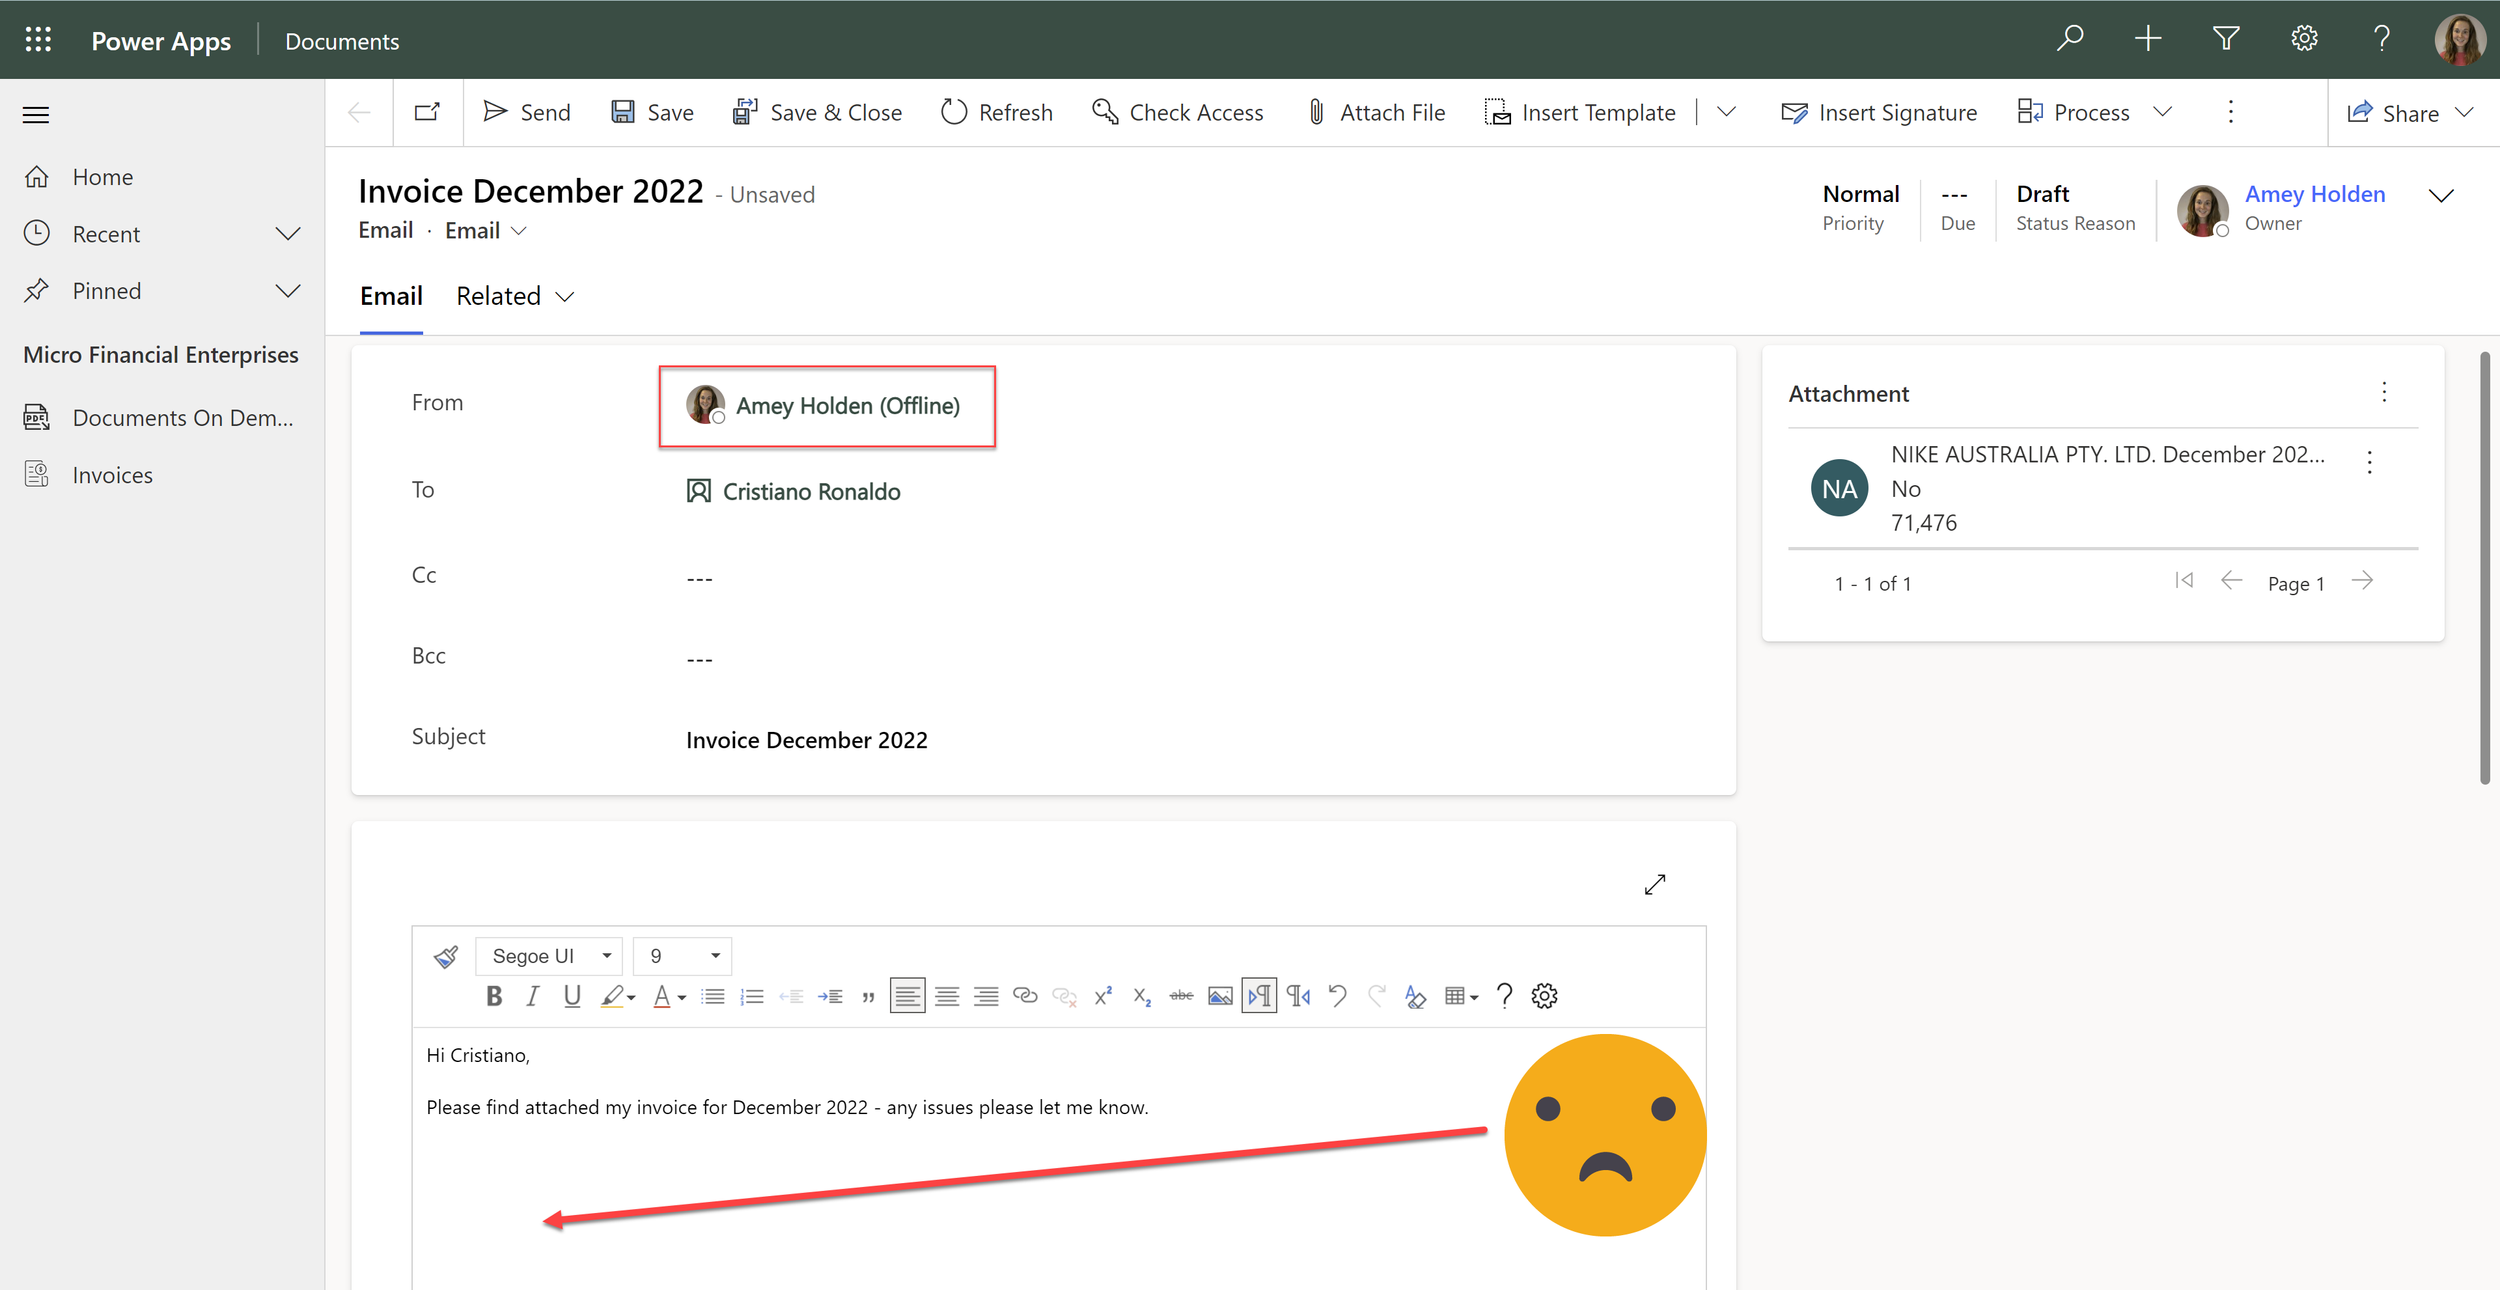Check access for this email record
2500x1290 pixels.
tap(1178, 112)
